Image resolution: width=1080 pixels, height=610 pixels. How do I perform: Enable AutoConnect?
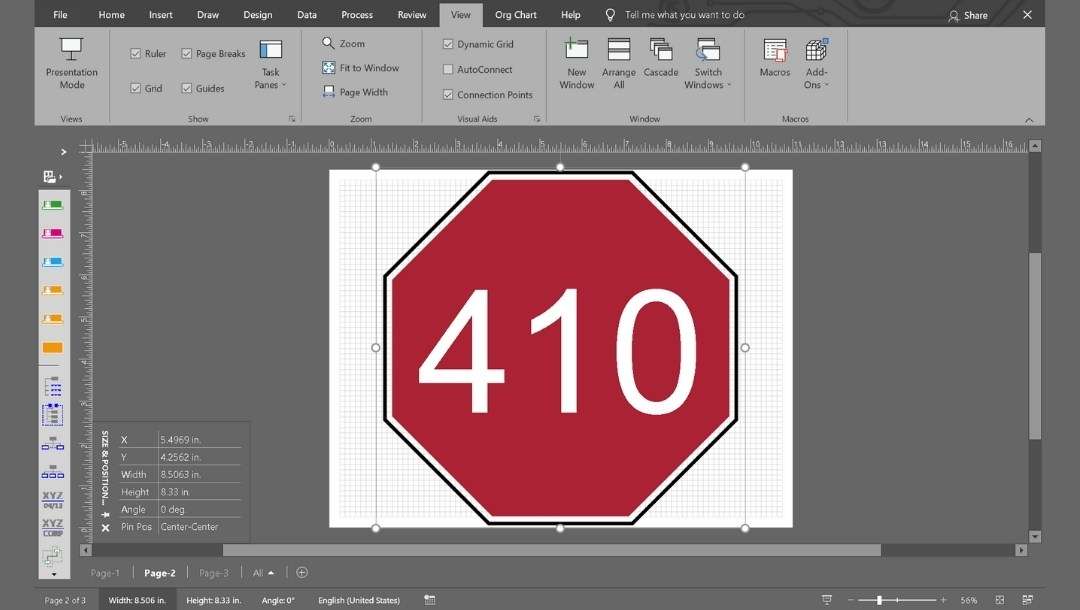(448, 69)
